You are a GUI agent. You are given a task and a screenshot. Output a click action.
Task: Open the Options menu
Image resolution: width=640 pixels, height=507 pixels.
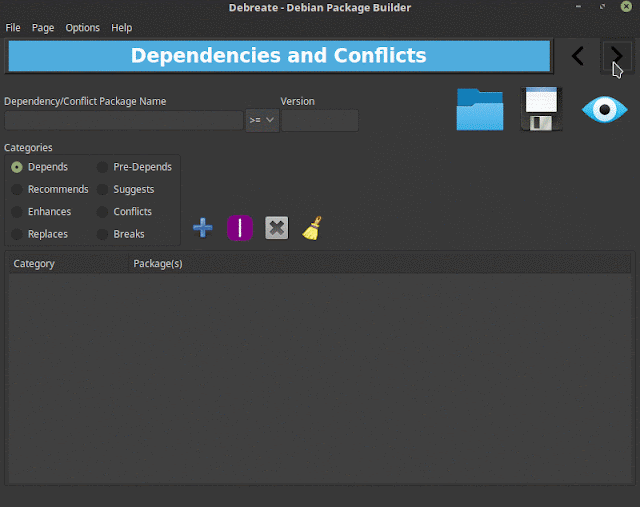82,28
